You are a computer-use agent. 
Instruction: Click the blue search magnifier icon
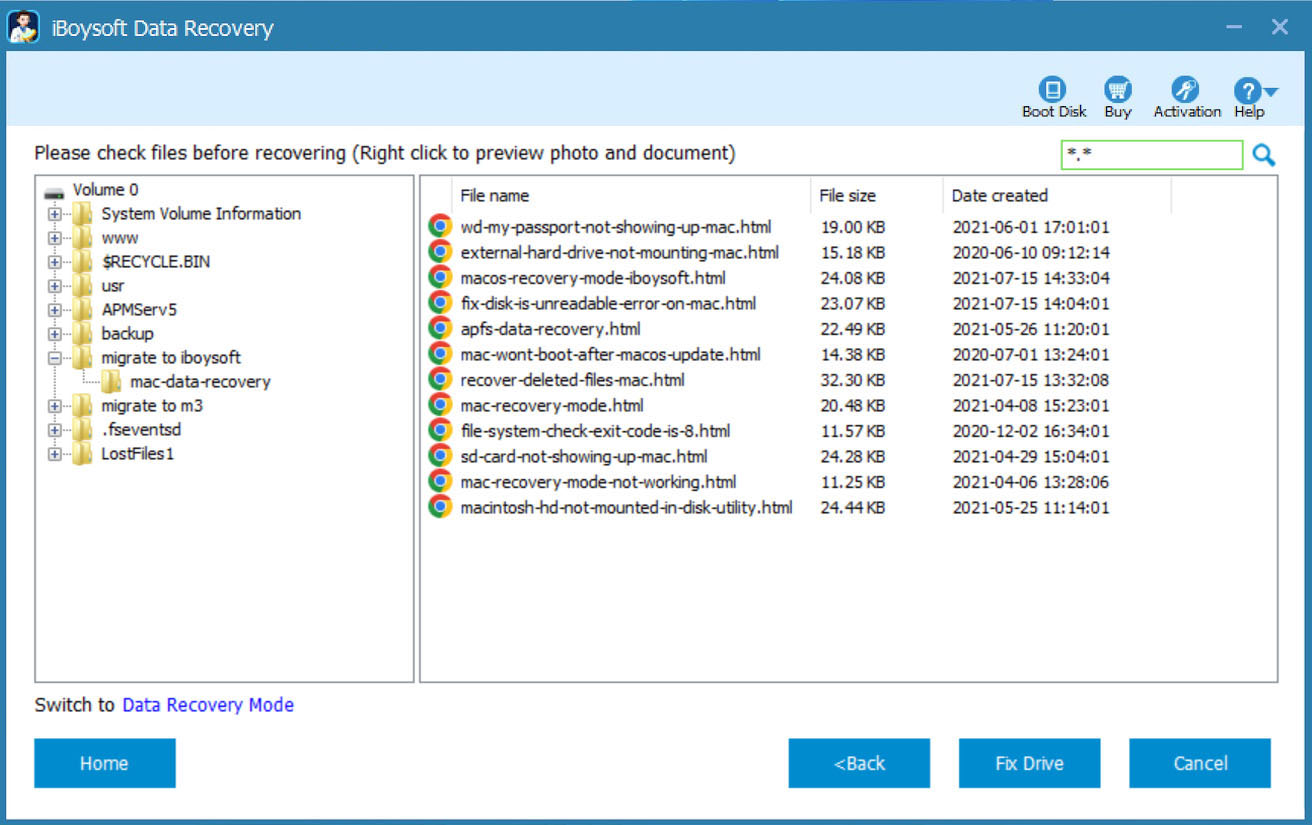pos(1263,155)
